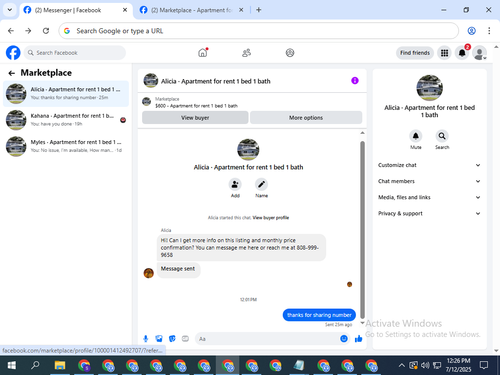Search in conversation using the magnifier icon
The width and height of the screenshot is (500, 375).
click(x=442, y=136)
